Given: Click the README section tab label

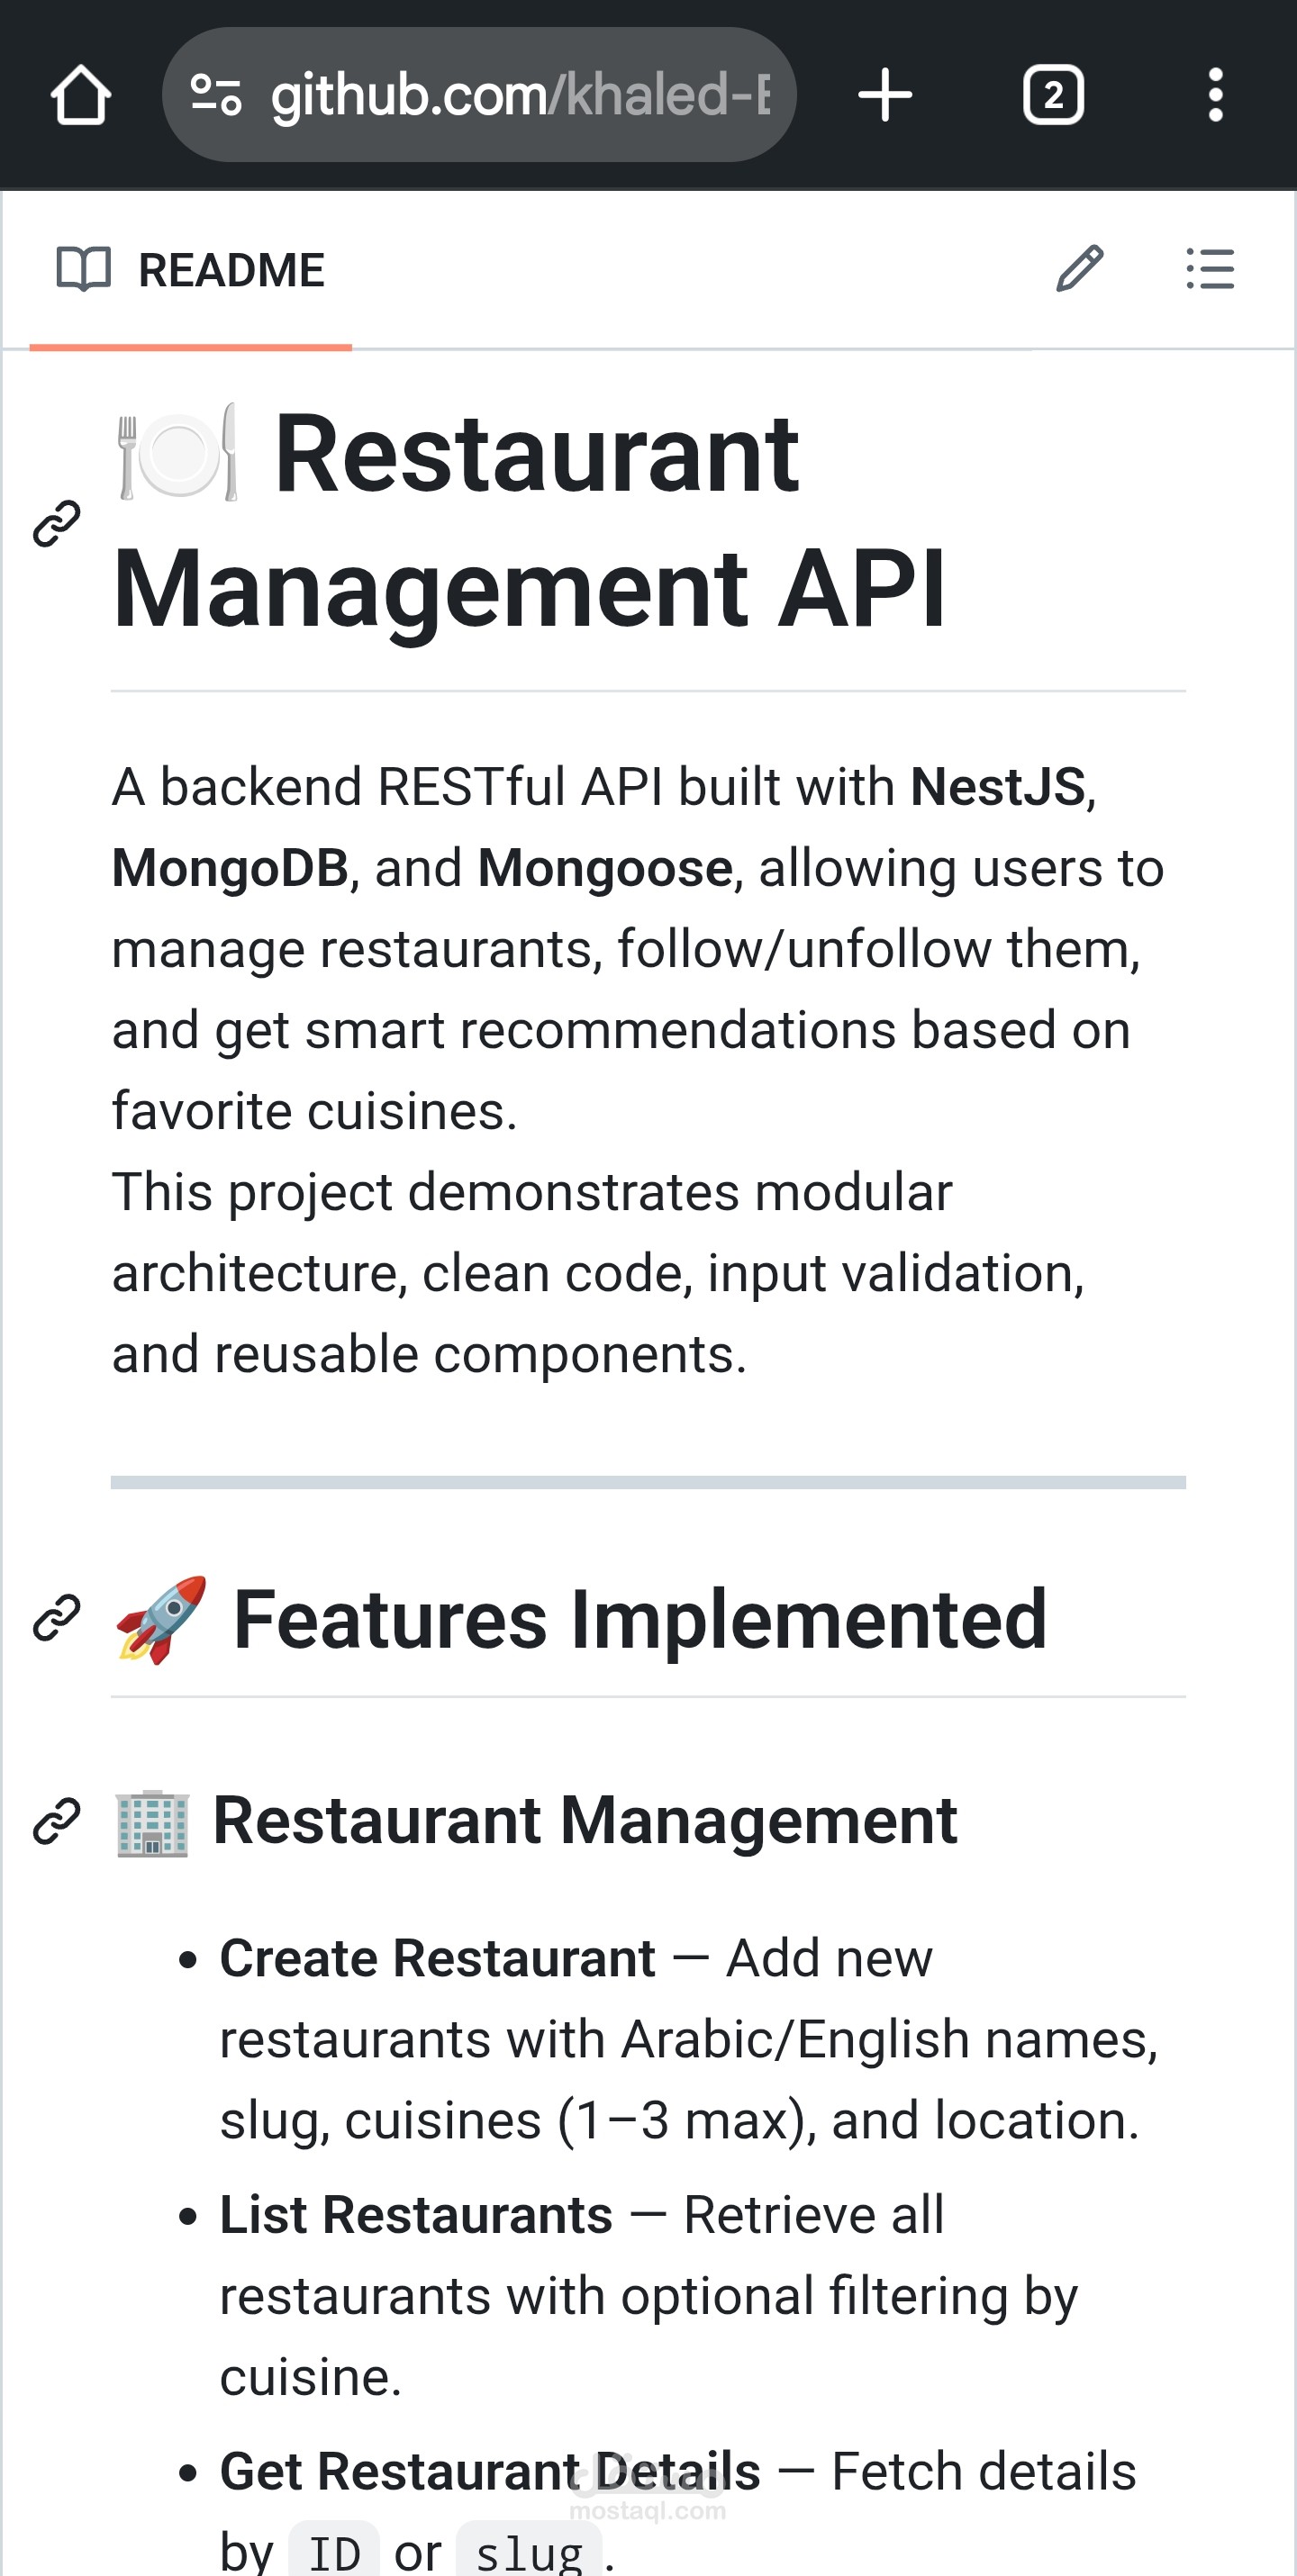Looking at the screenshot, I should click(231, 268).
